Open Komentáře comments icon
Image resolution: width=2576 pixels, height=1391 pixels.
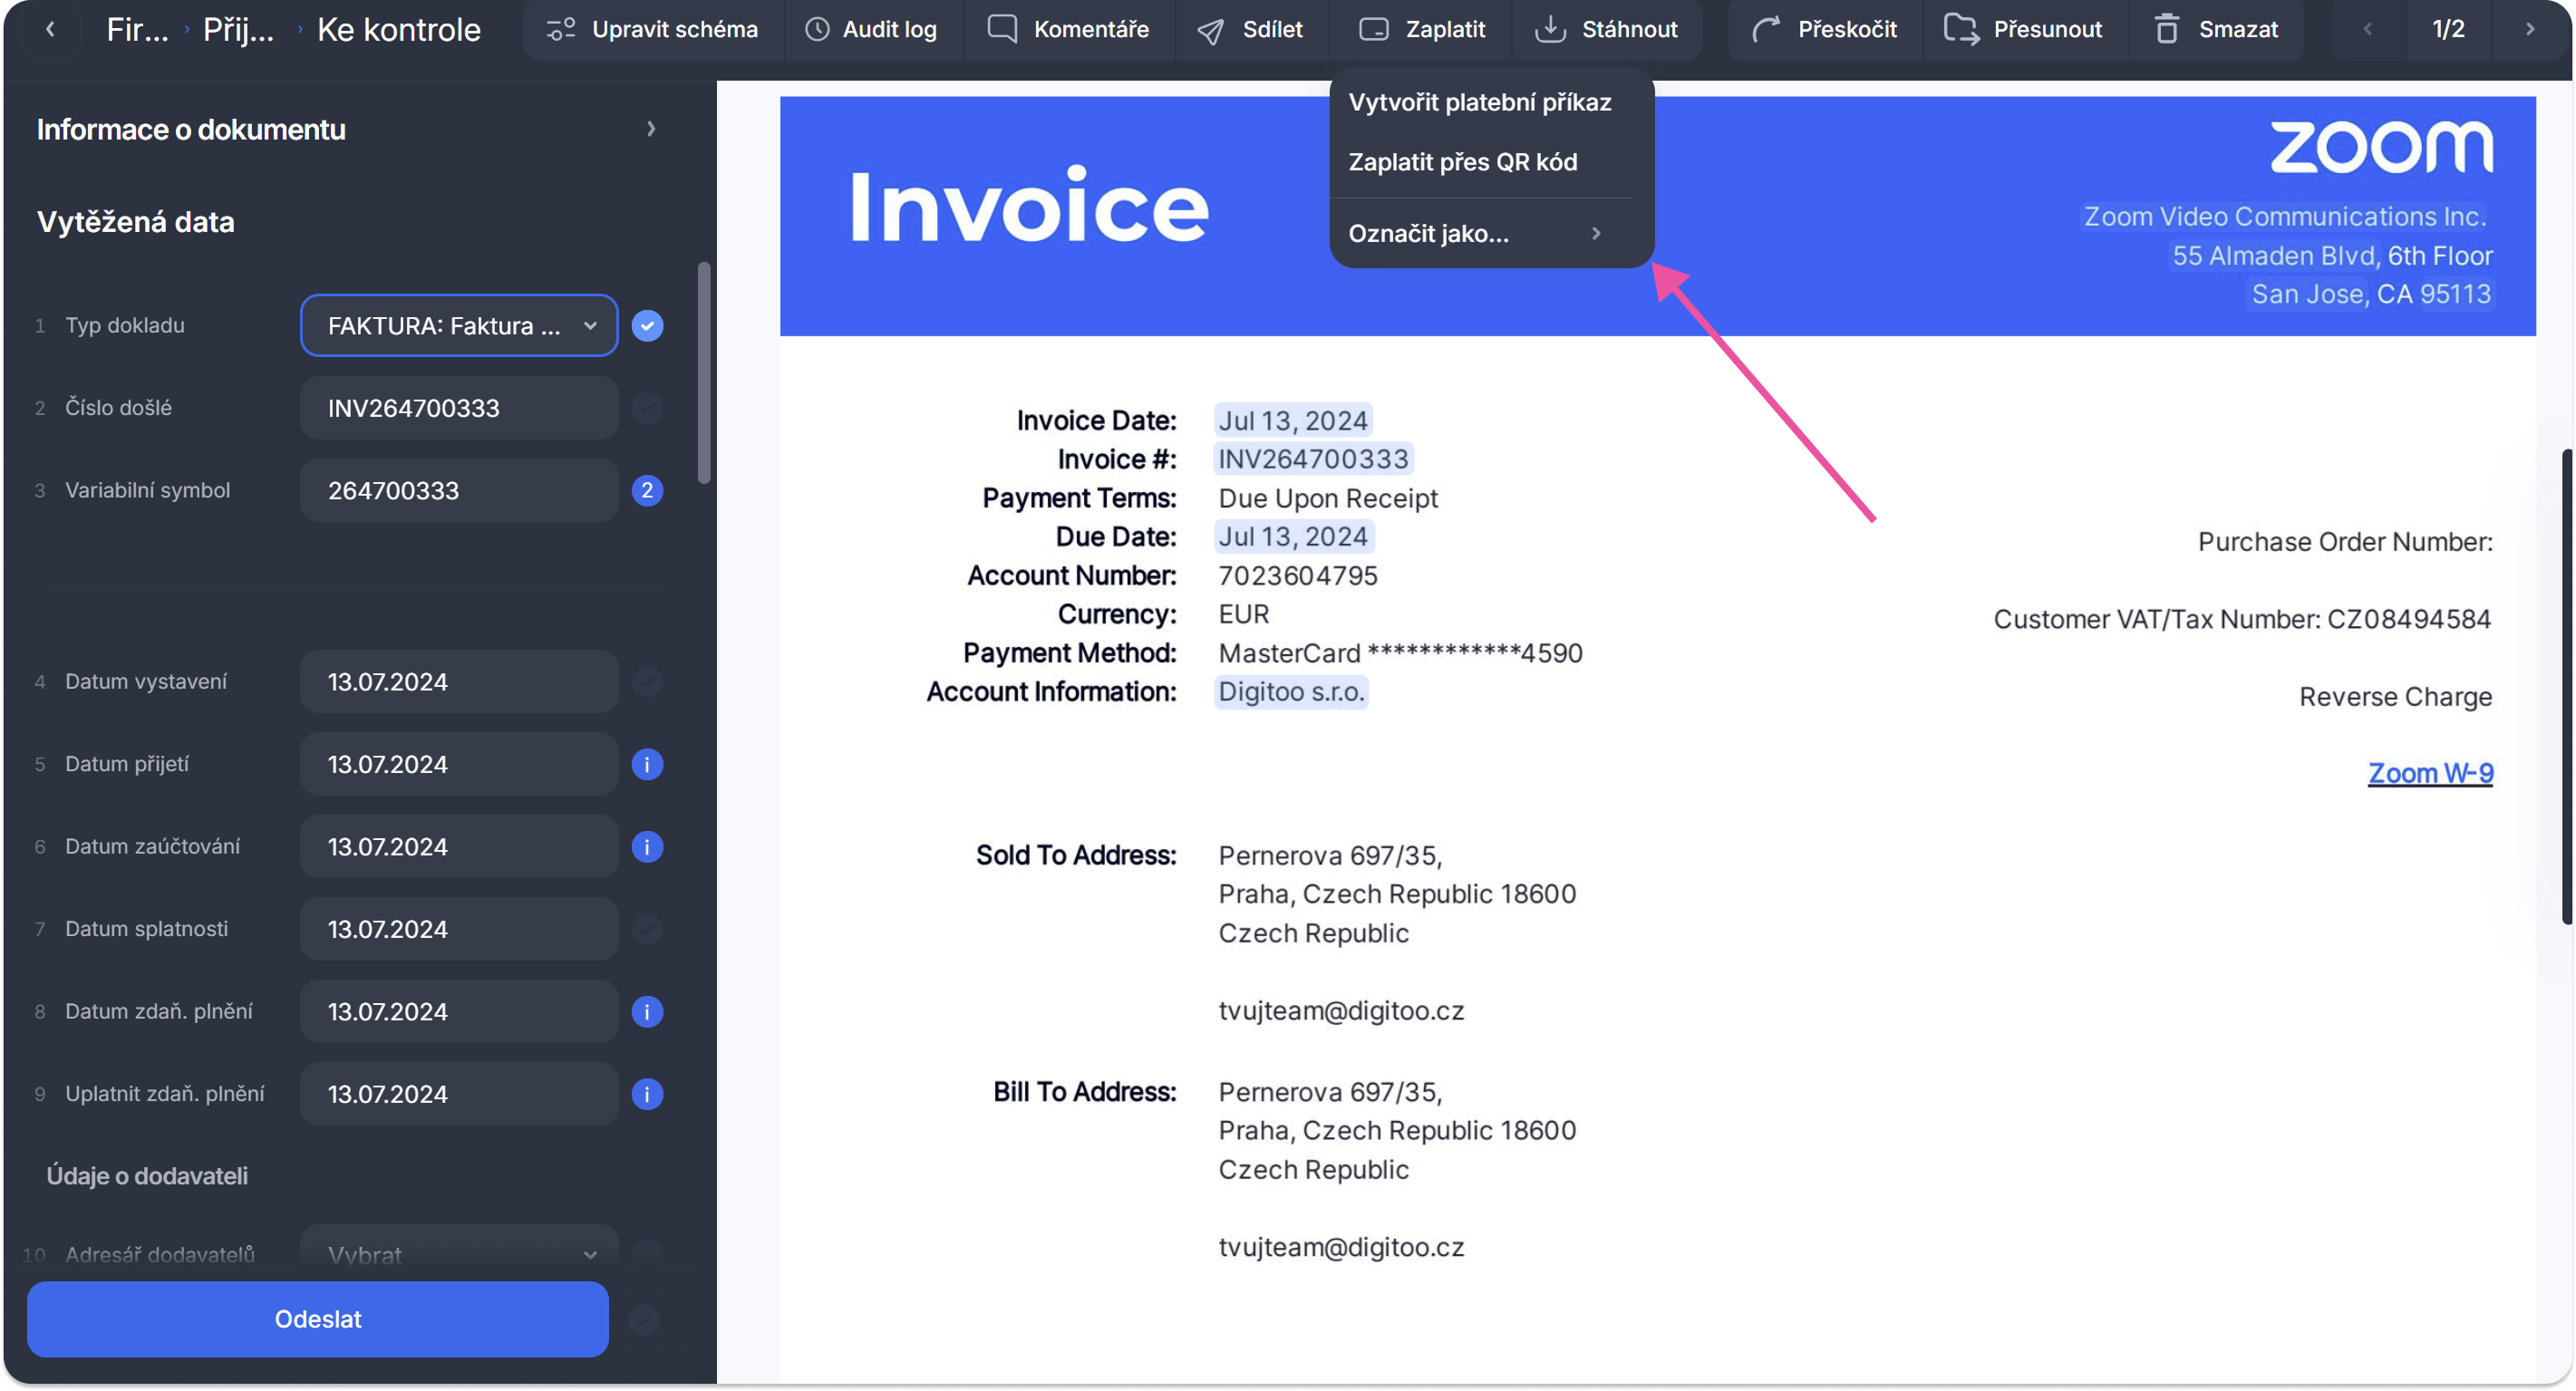[x=1002, y=29]
